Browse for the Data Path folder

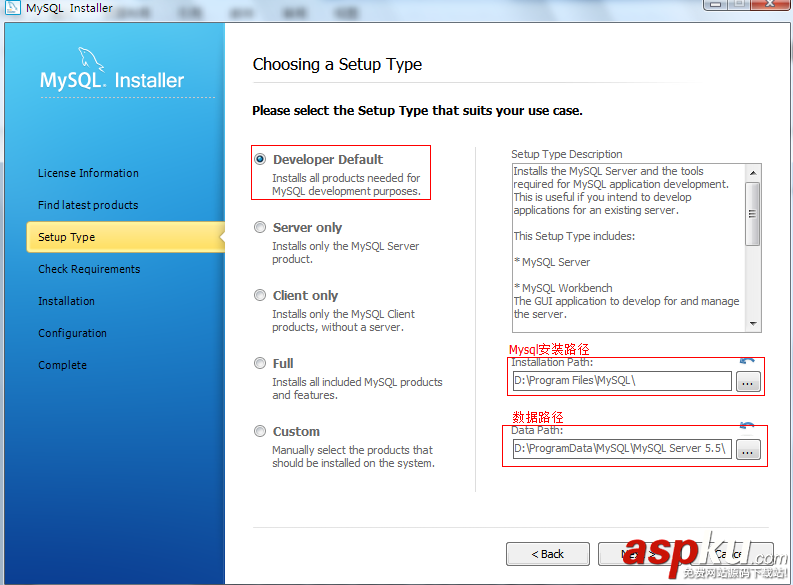pyautogui.click(x=748, y=449)
